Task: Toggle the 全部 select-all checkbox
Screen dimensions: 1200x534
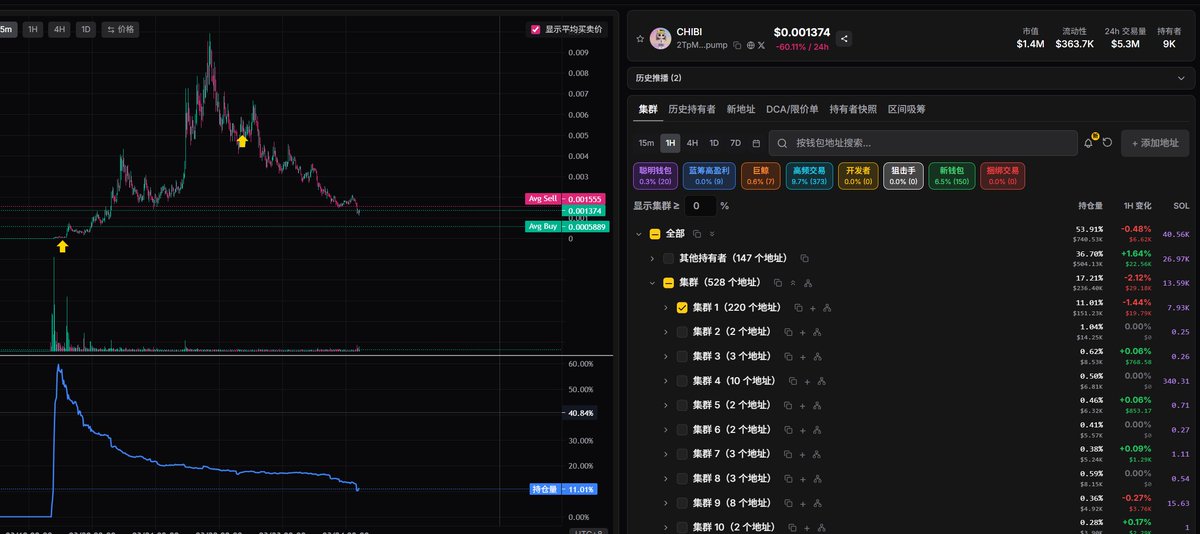Action: [x=655, y=233]
